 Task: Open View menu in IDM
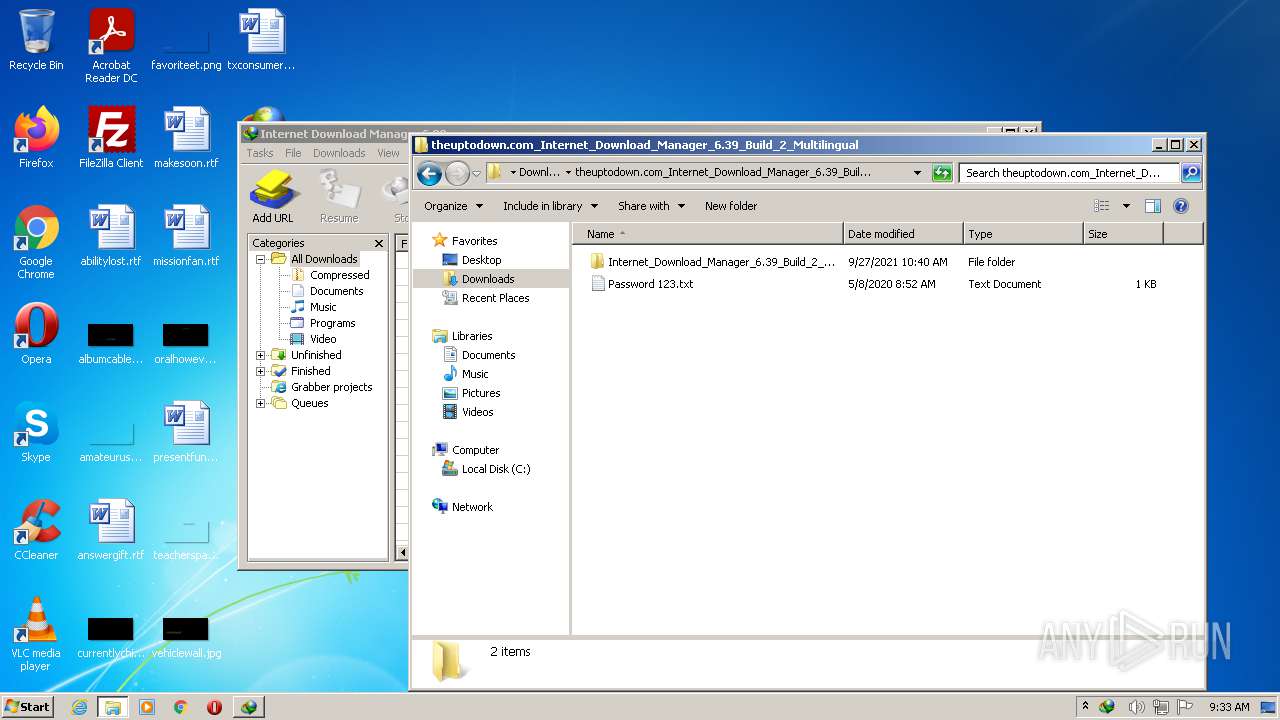(388, 153)
